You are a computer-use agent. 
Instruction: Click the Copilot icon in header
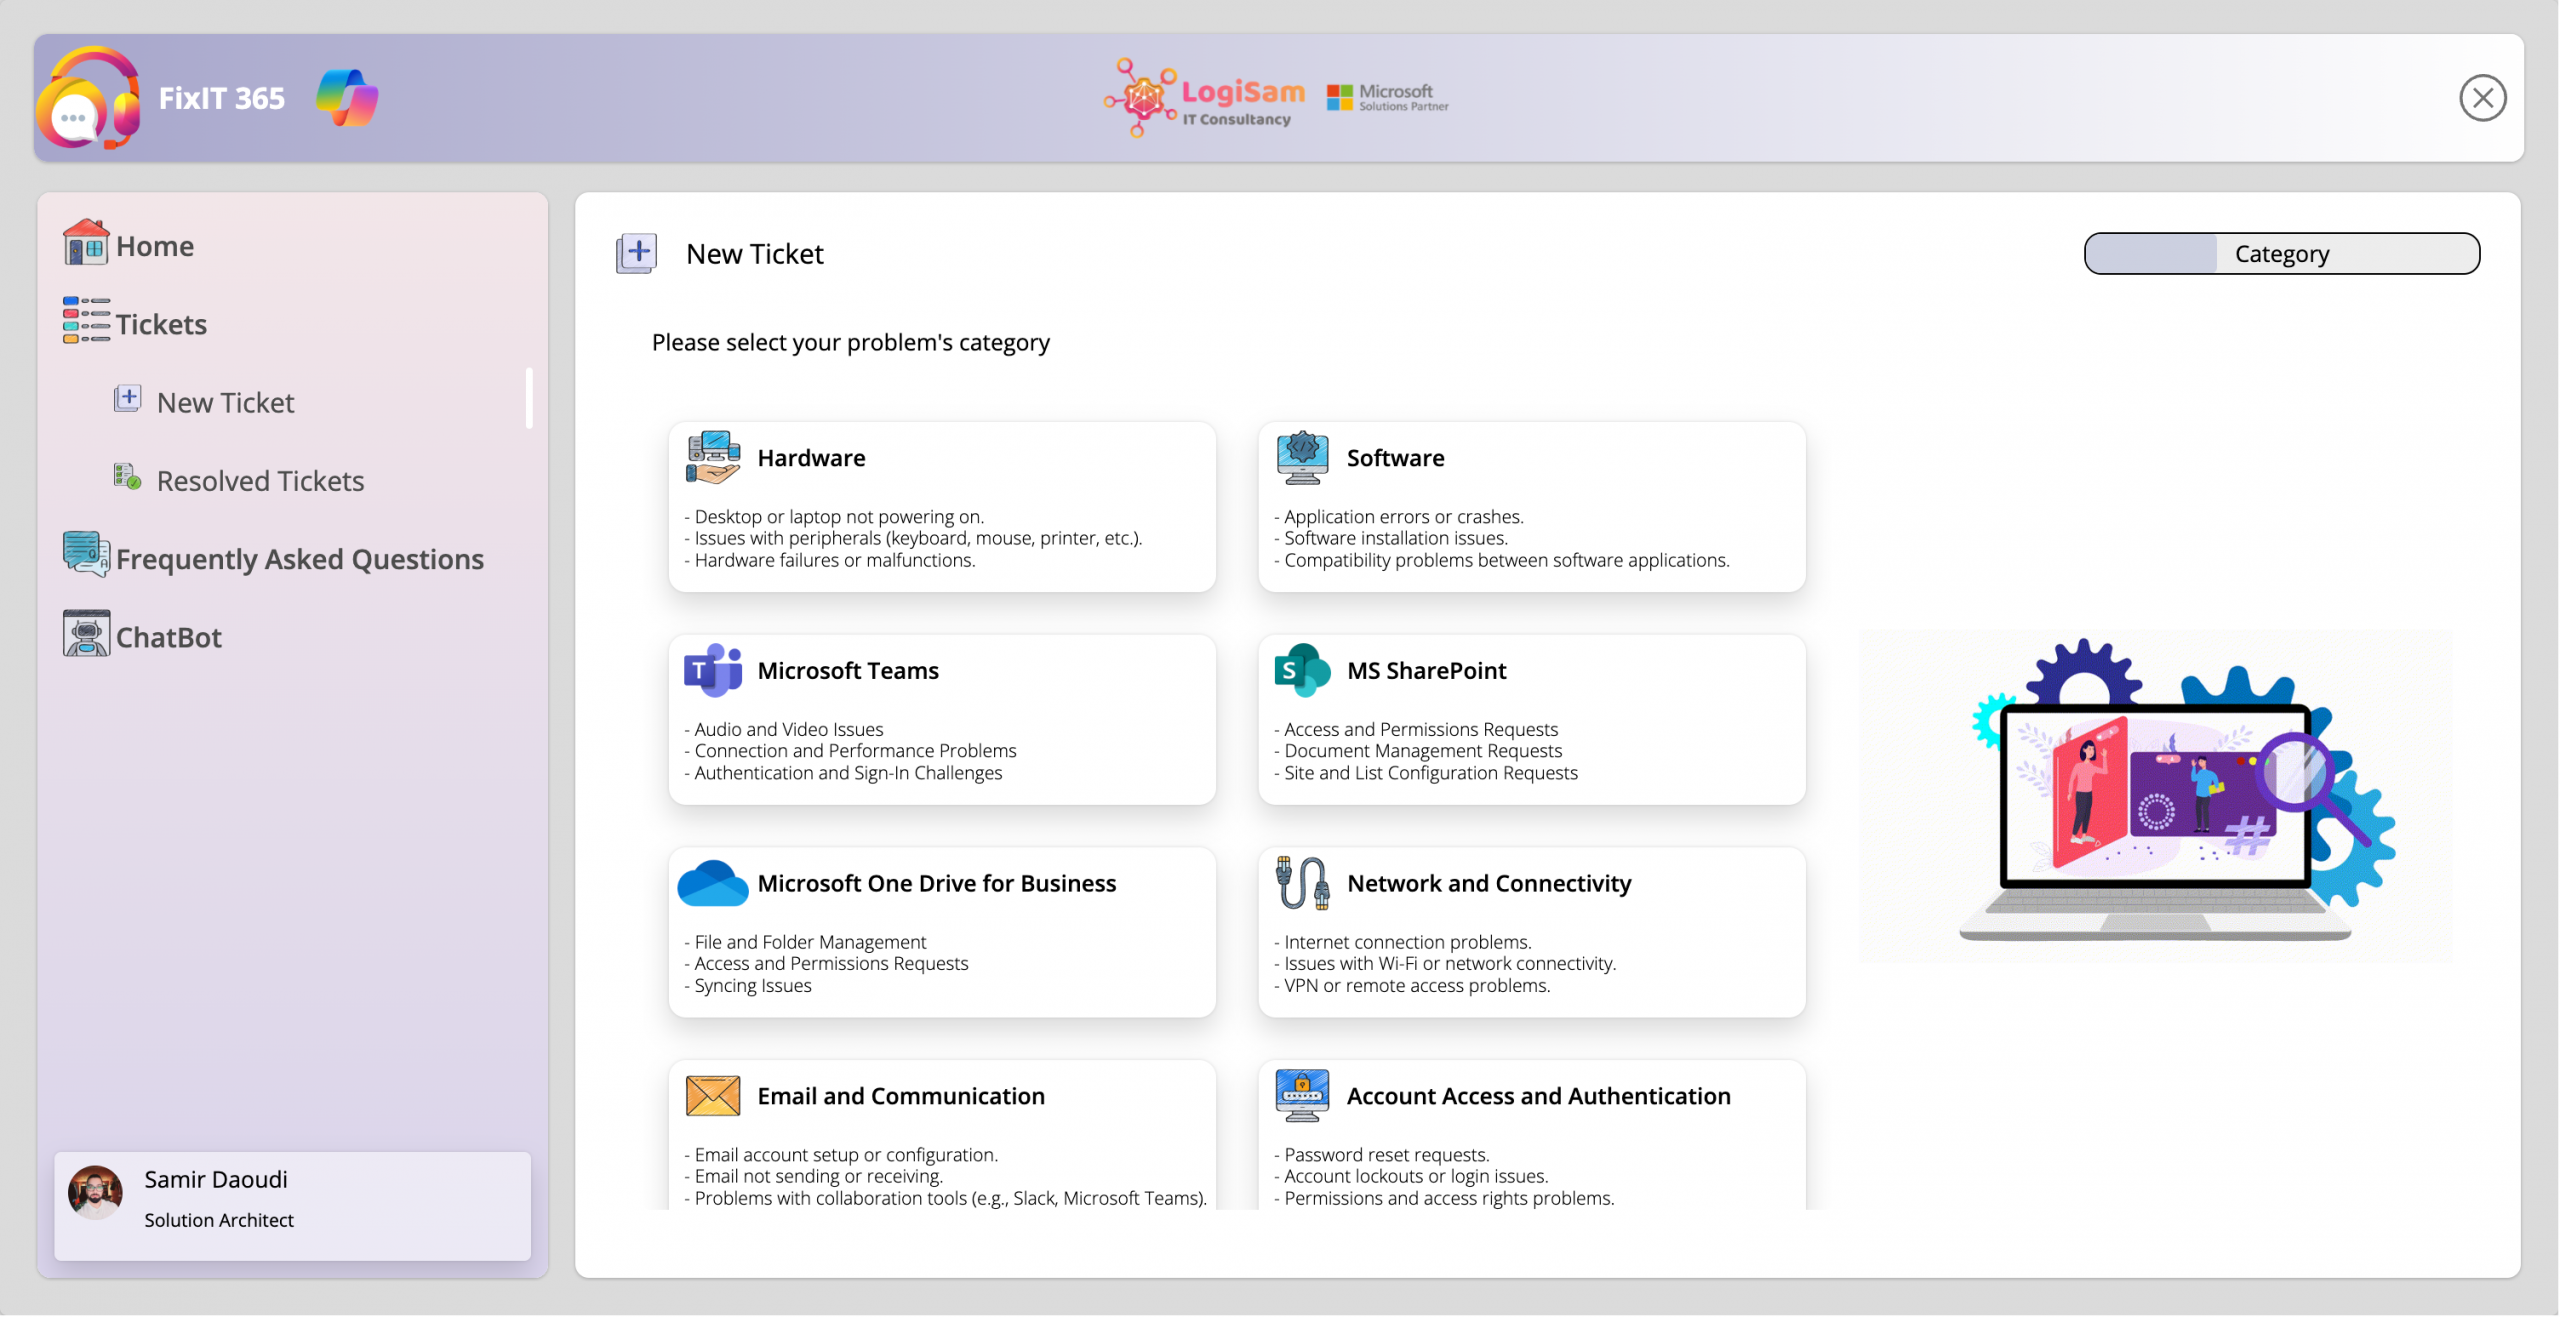point(347,98)
